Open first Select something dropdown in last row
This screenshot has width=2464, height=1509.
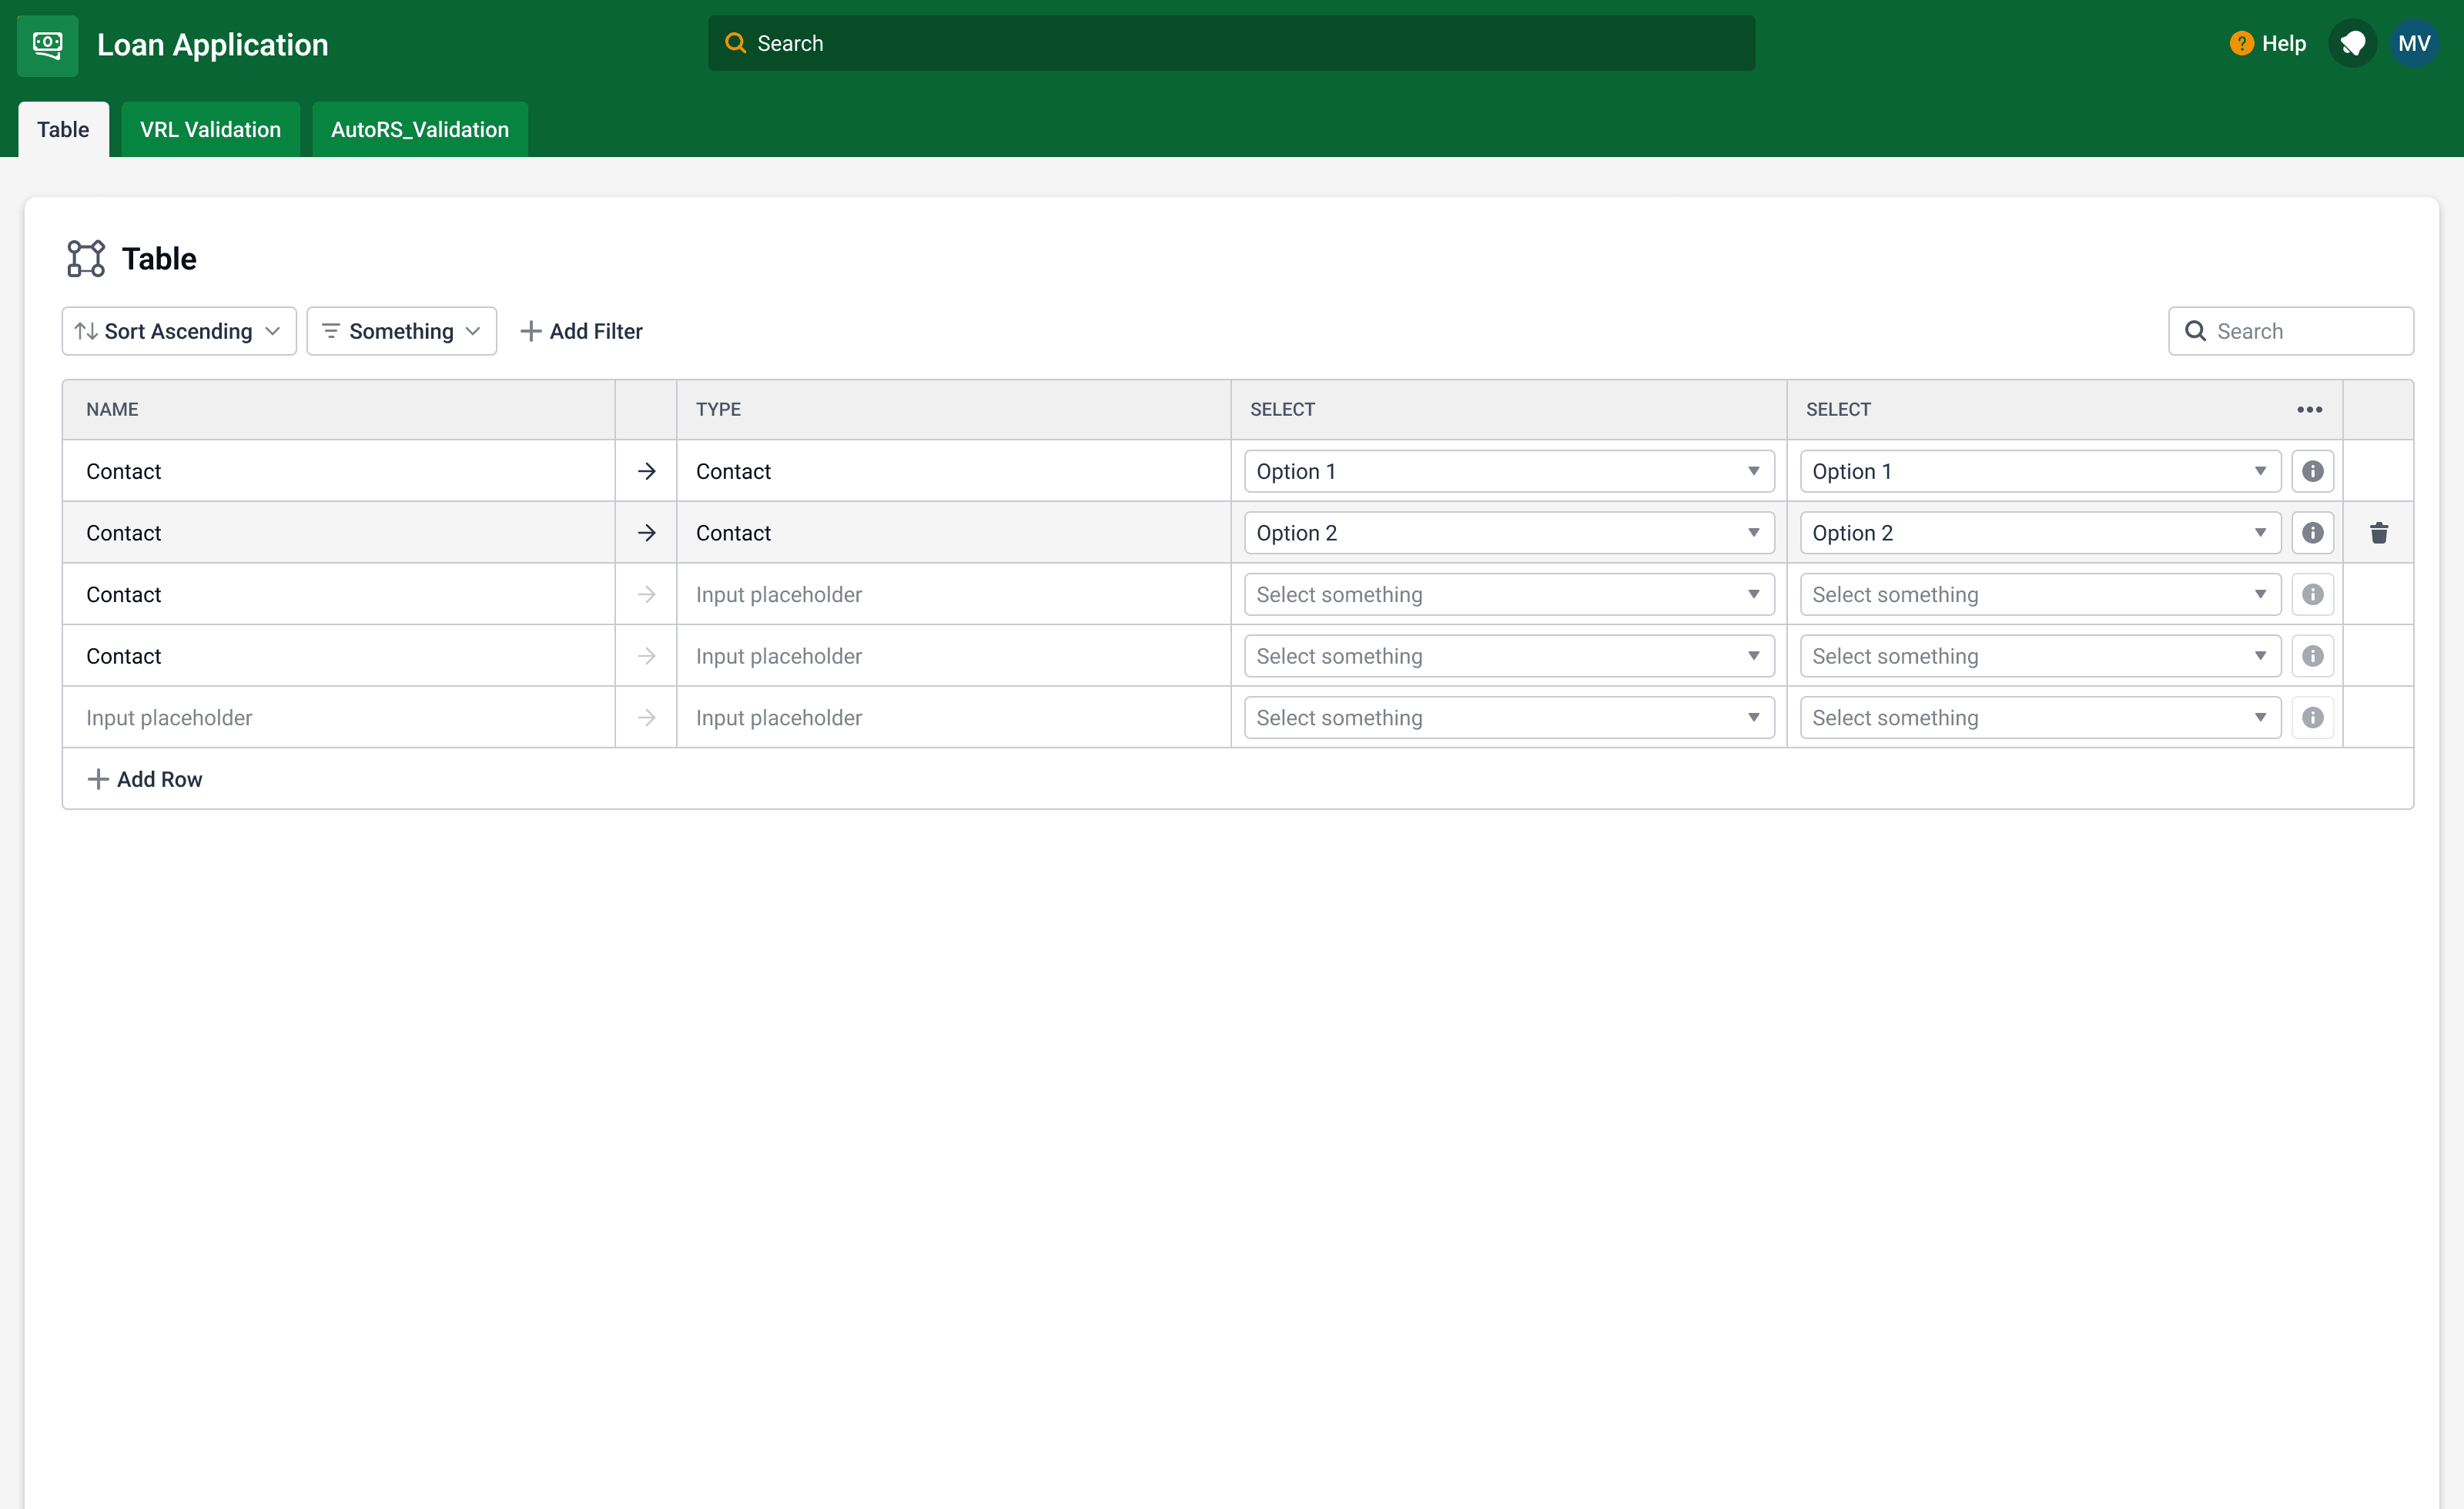click(x=1509, y=718)
